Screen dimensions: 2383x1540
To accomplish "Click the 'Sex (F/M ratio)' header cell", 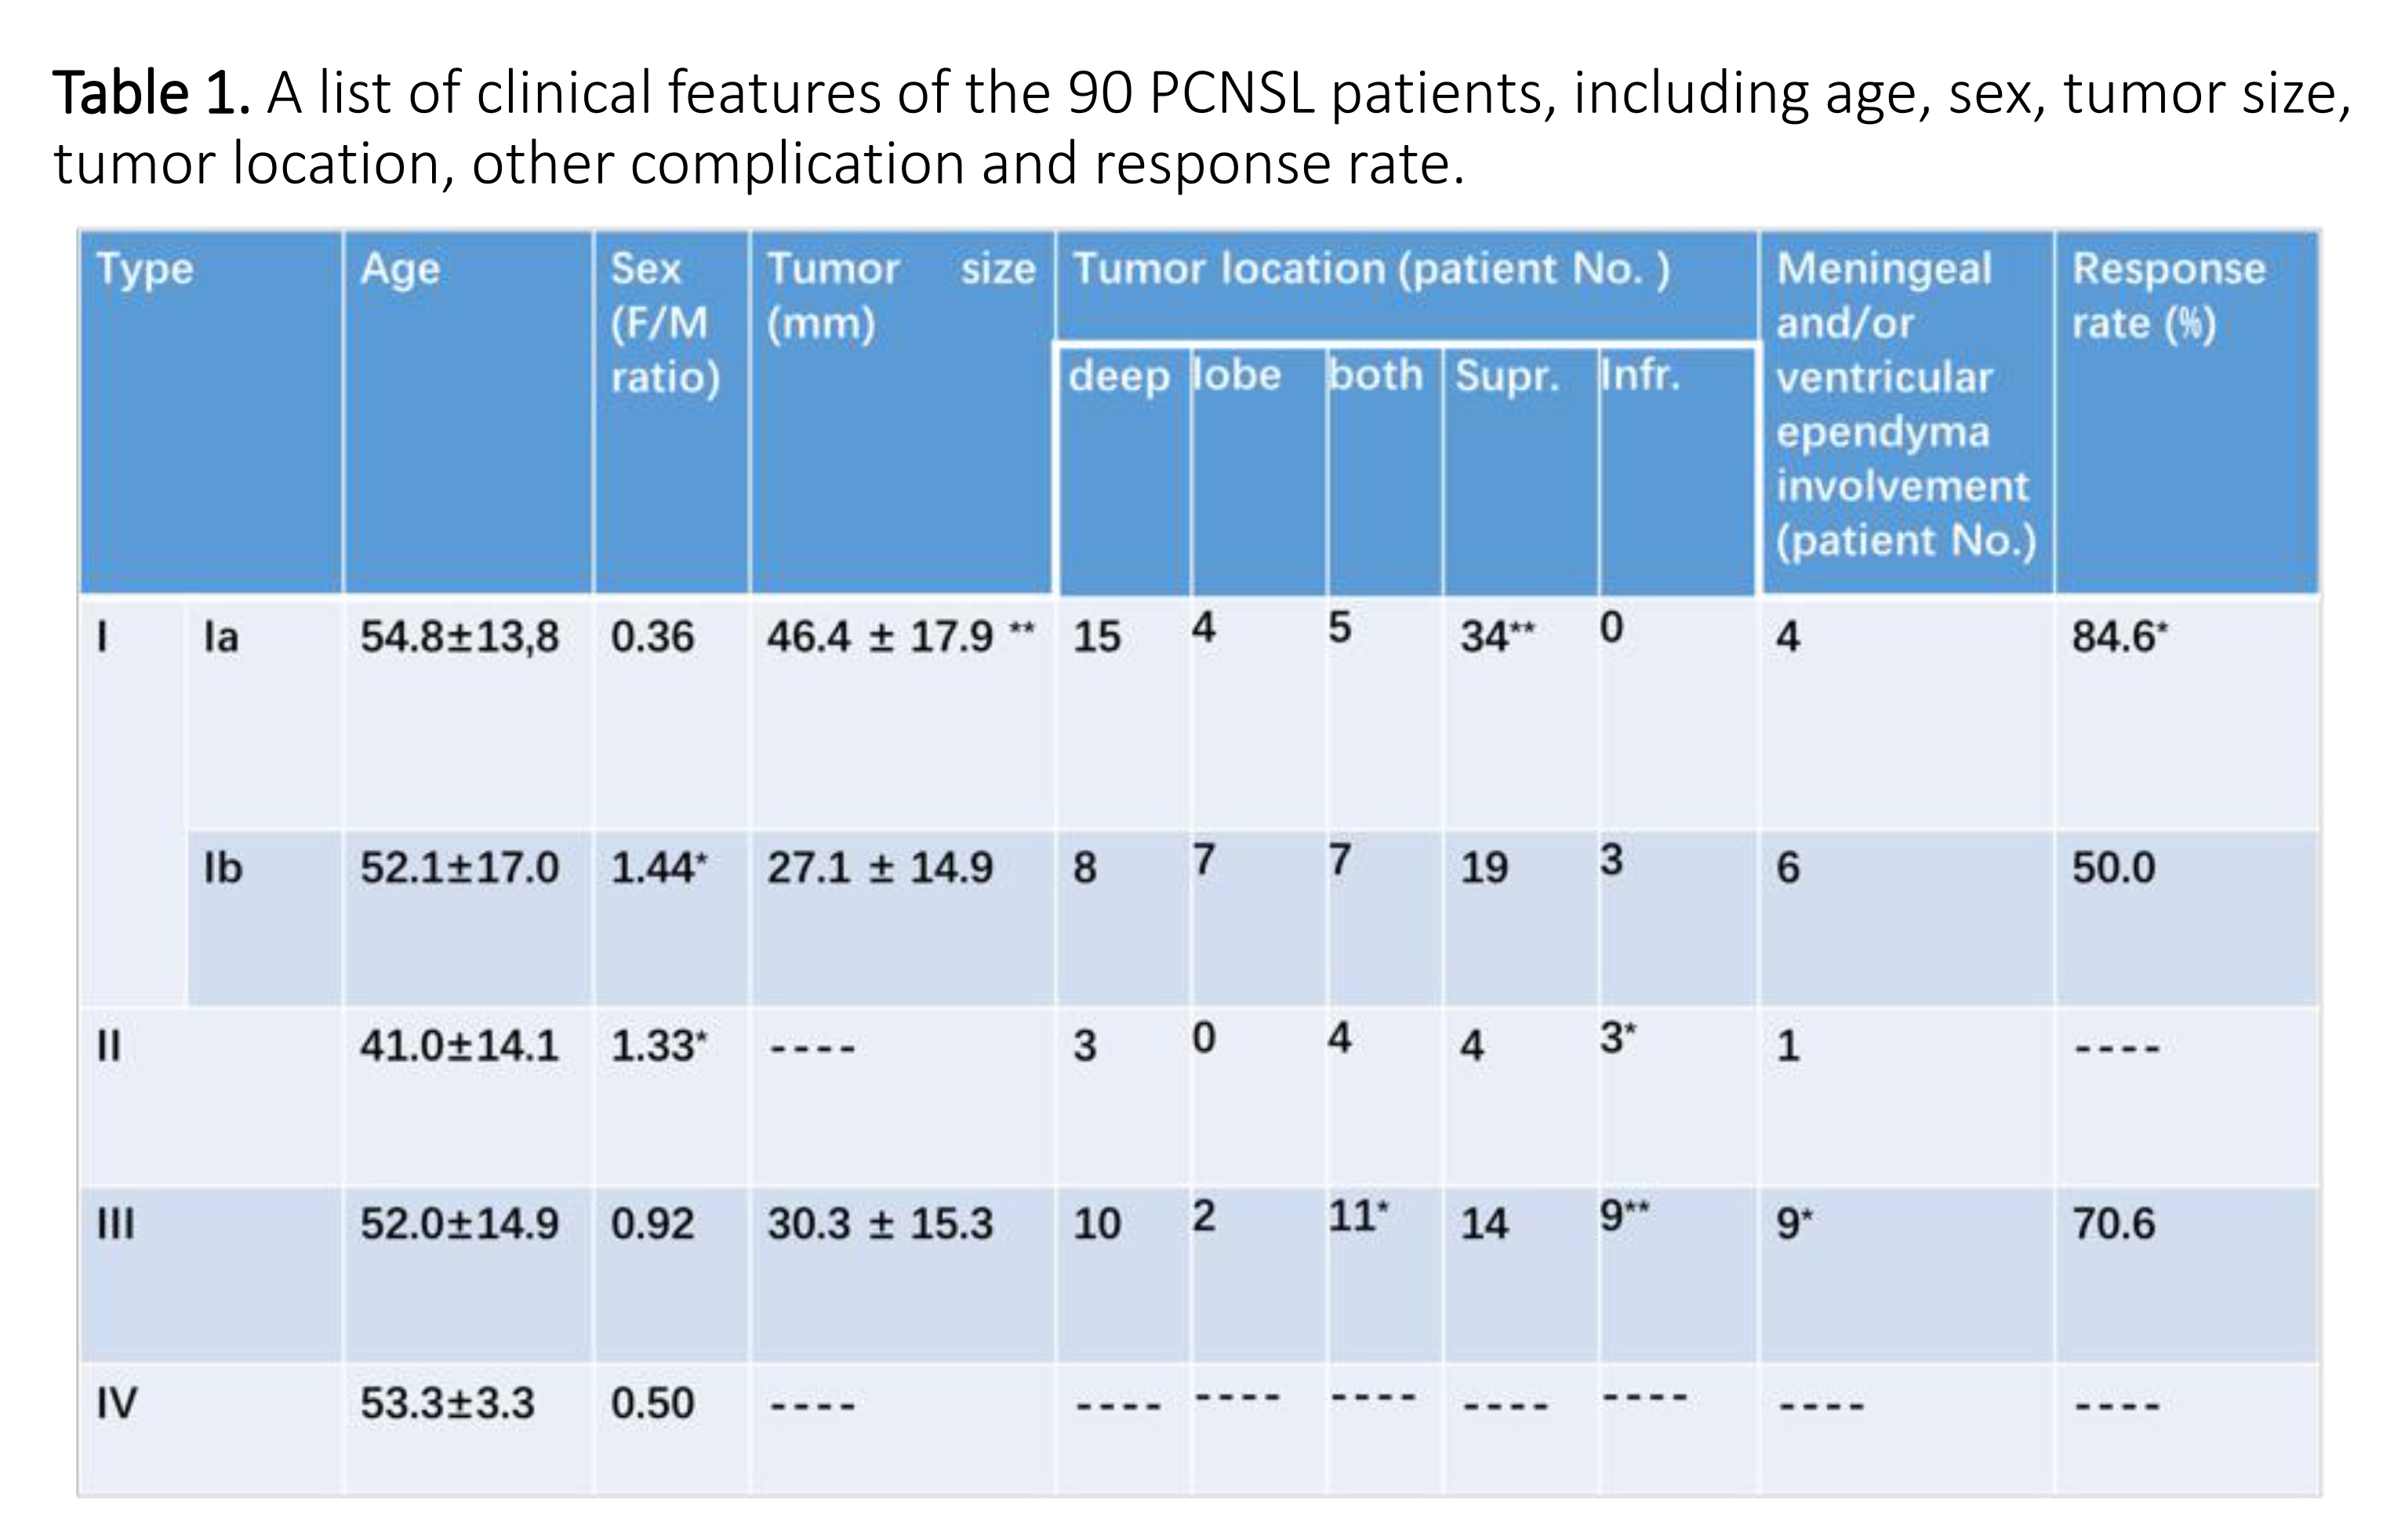I will coord(665,323).
